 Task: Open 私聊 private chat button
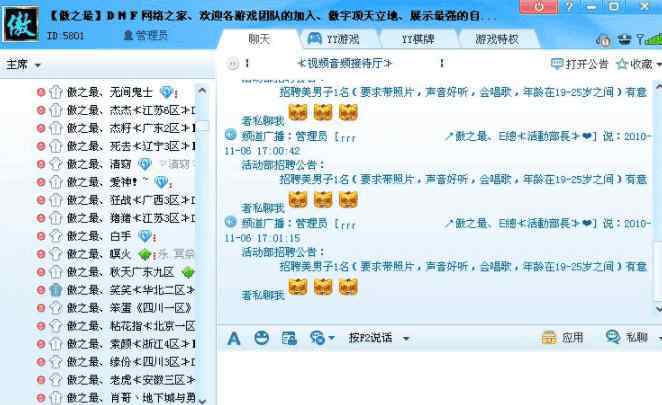(x=627, y=337)
